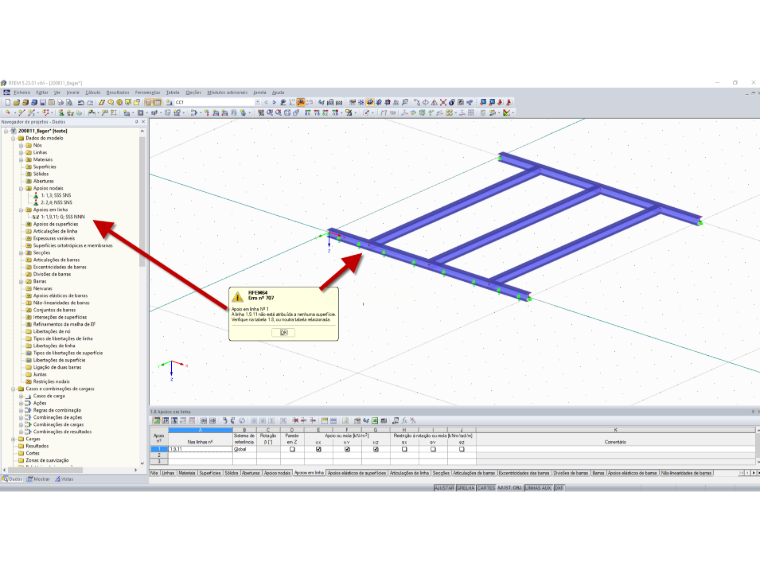This screenshot has height=570, width=760.
Task: Click the warning triangle icon in error dialog
Action: pos(237,297)
